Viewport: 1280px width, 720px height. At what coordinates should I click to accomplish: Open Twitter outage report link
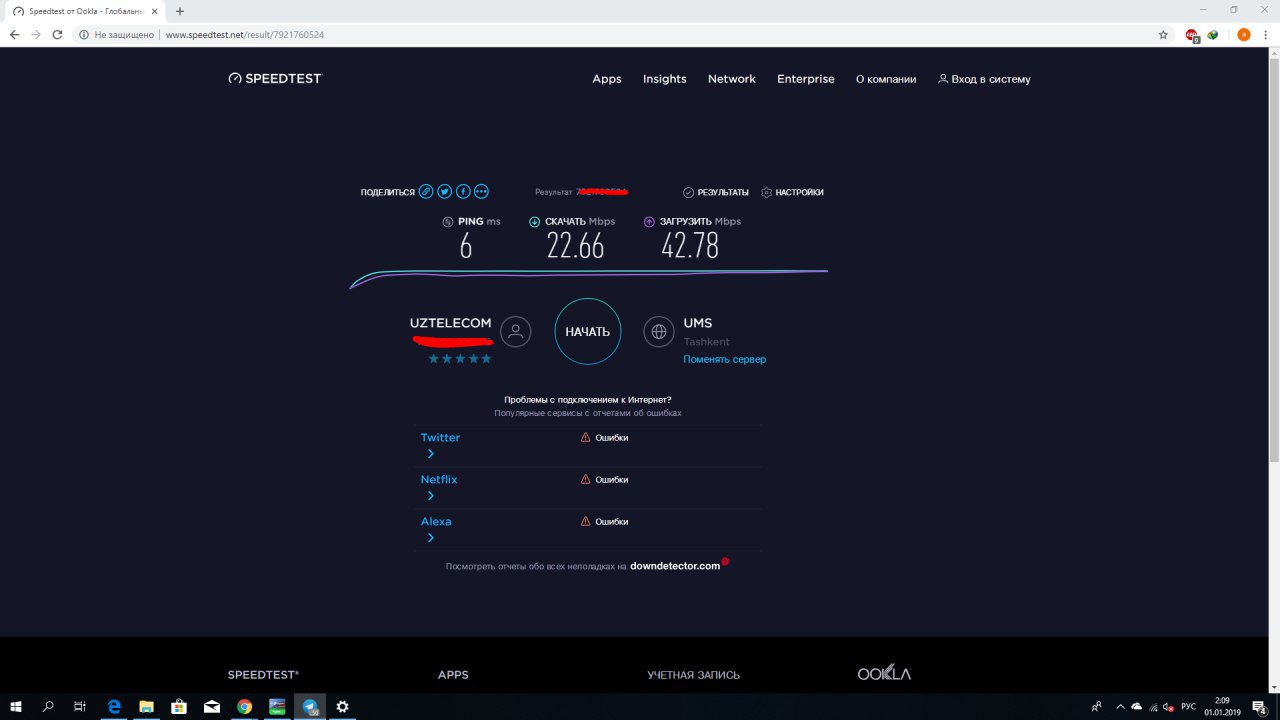pyautogui.click(x=440, y=437)
